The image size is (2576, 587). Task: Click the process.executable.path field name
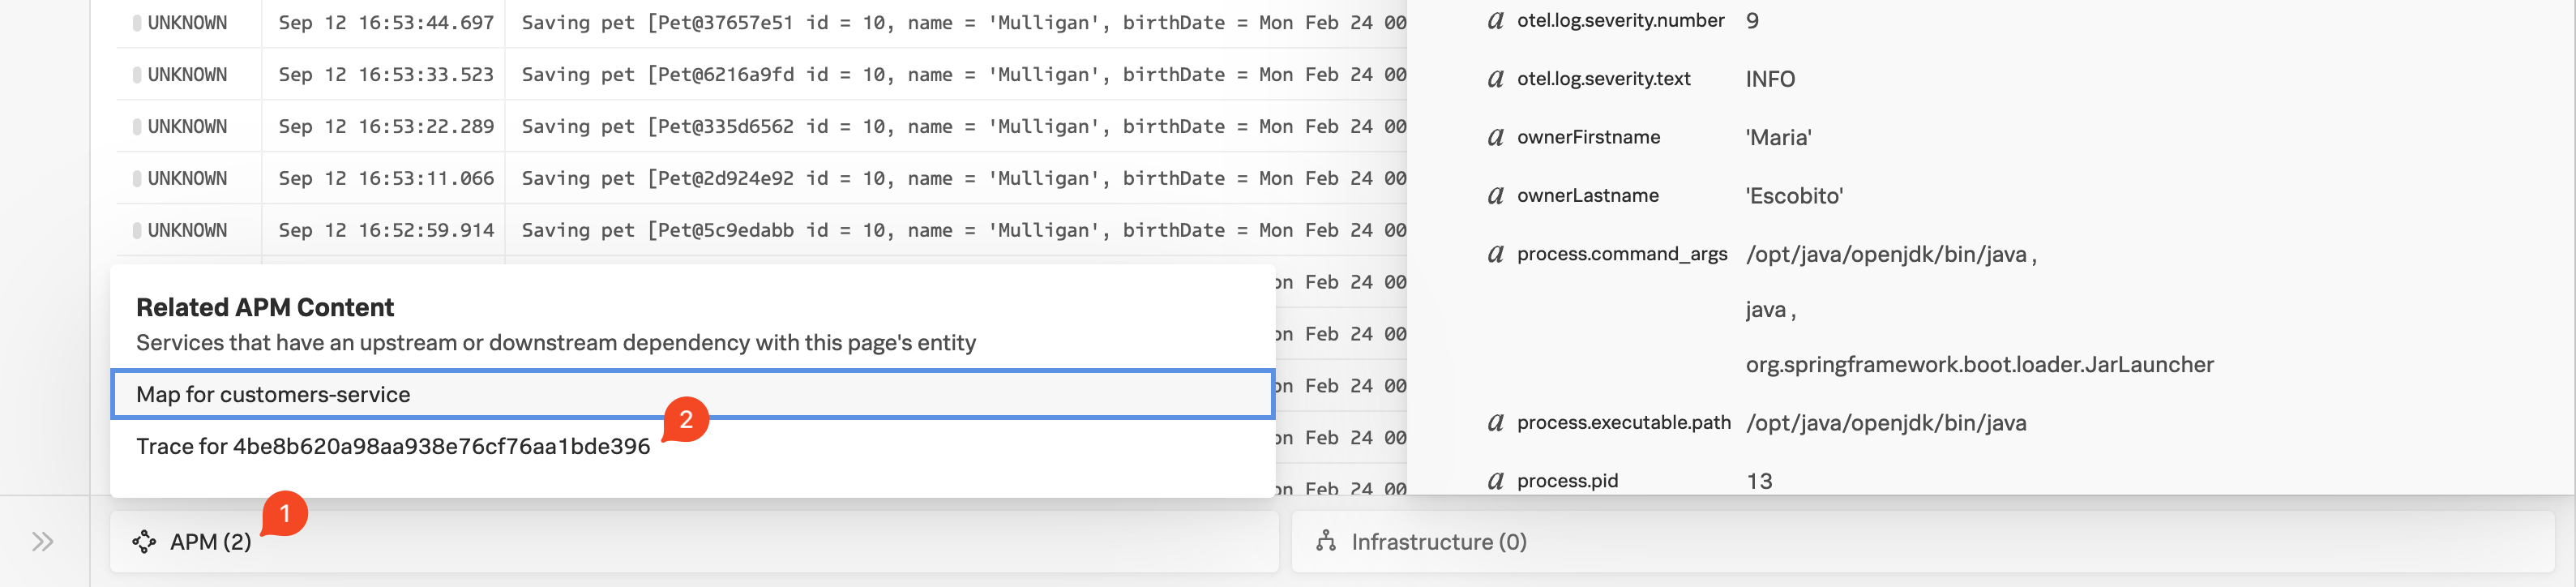[x=1623, y=422]
